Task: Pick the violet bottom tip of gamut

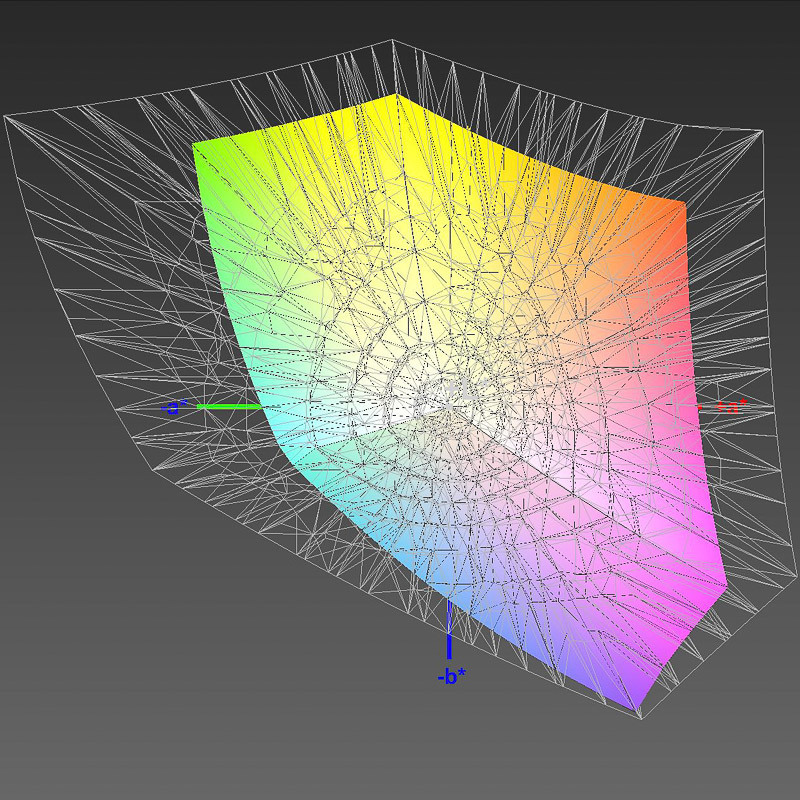Action: click(637, 708)
